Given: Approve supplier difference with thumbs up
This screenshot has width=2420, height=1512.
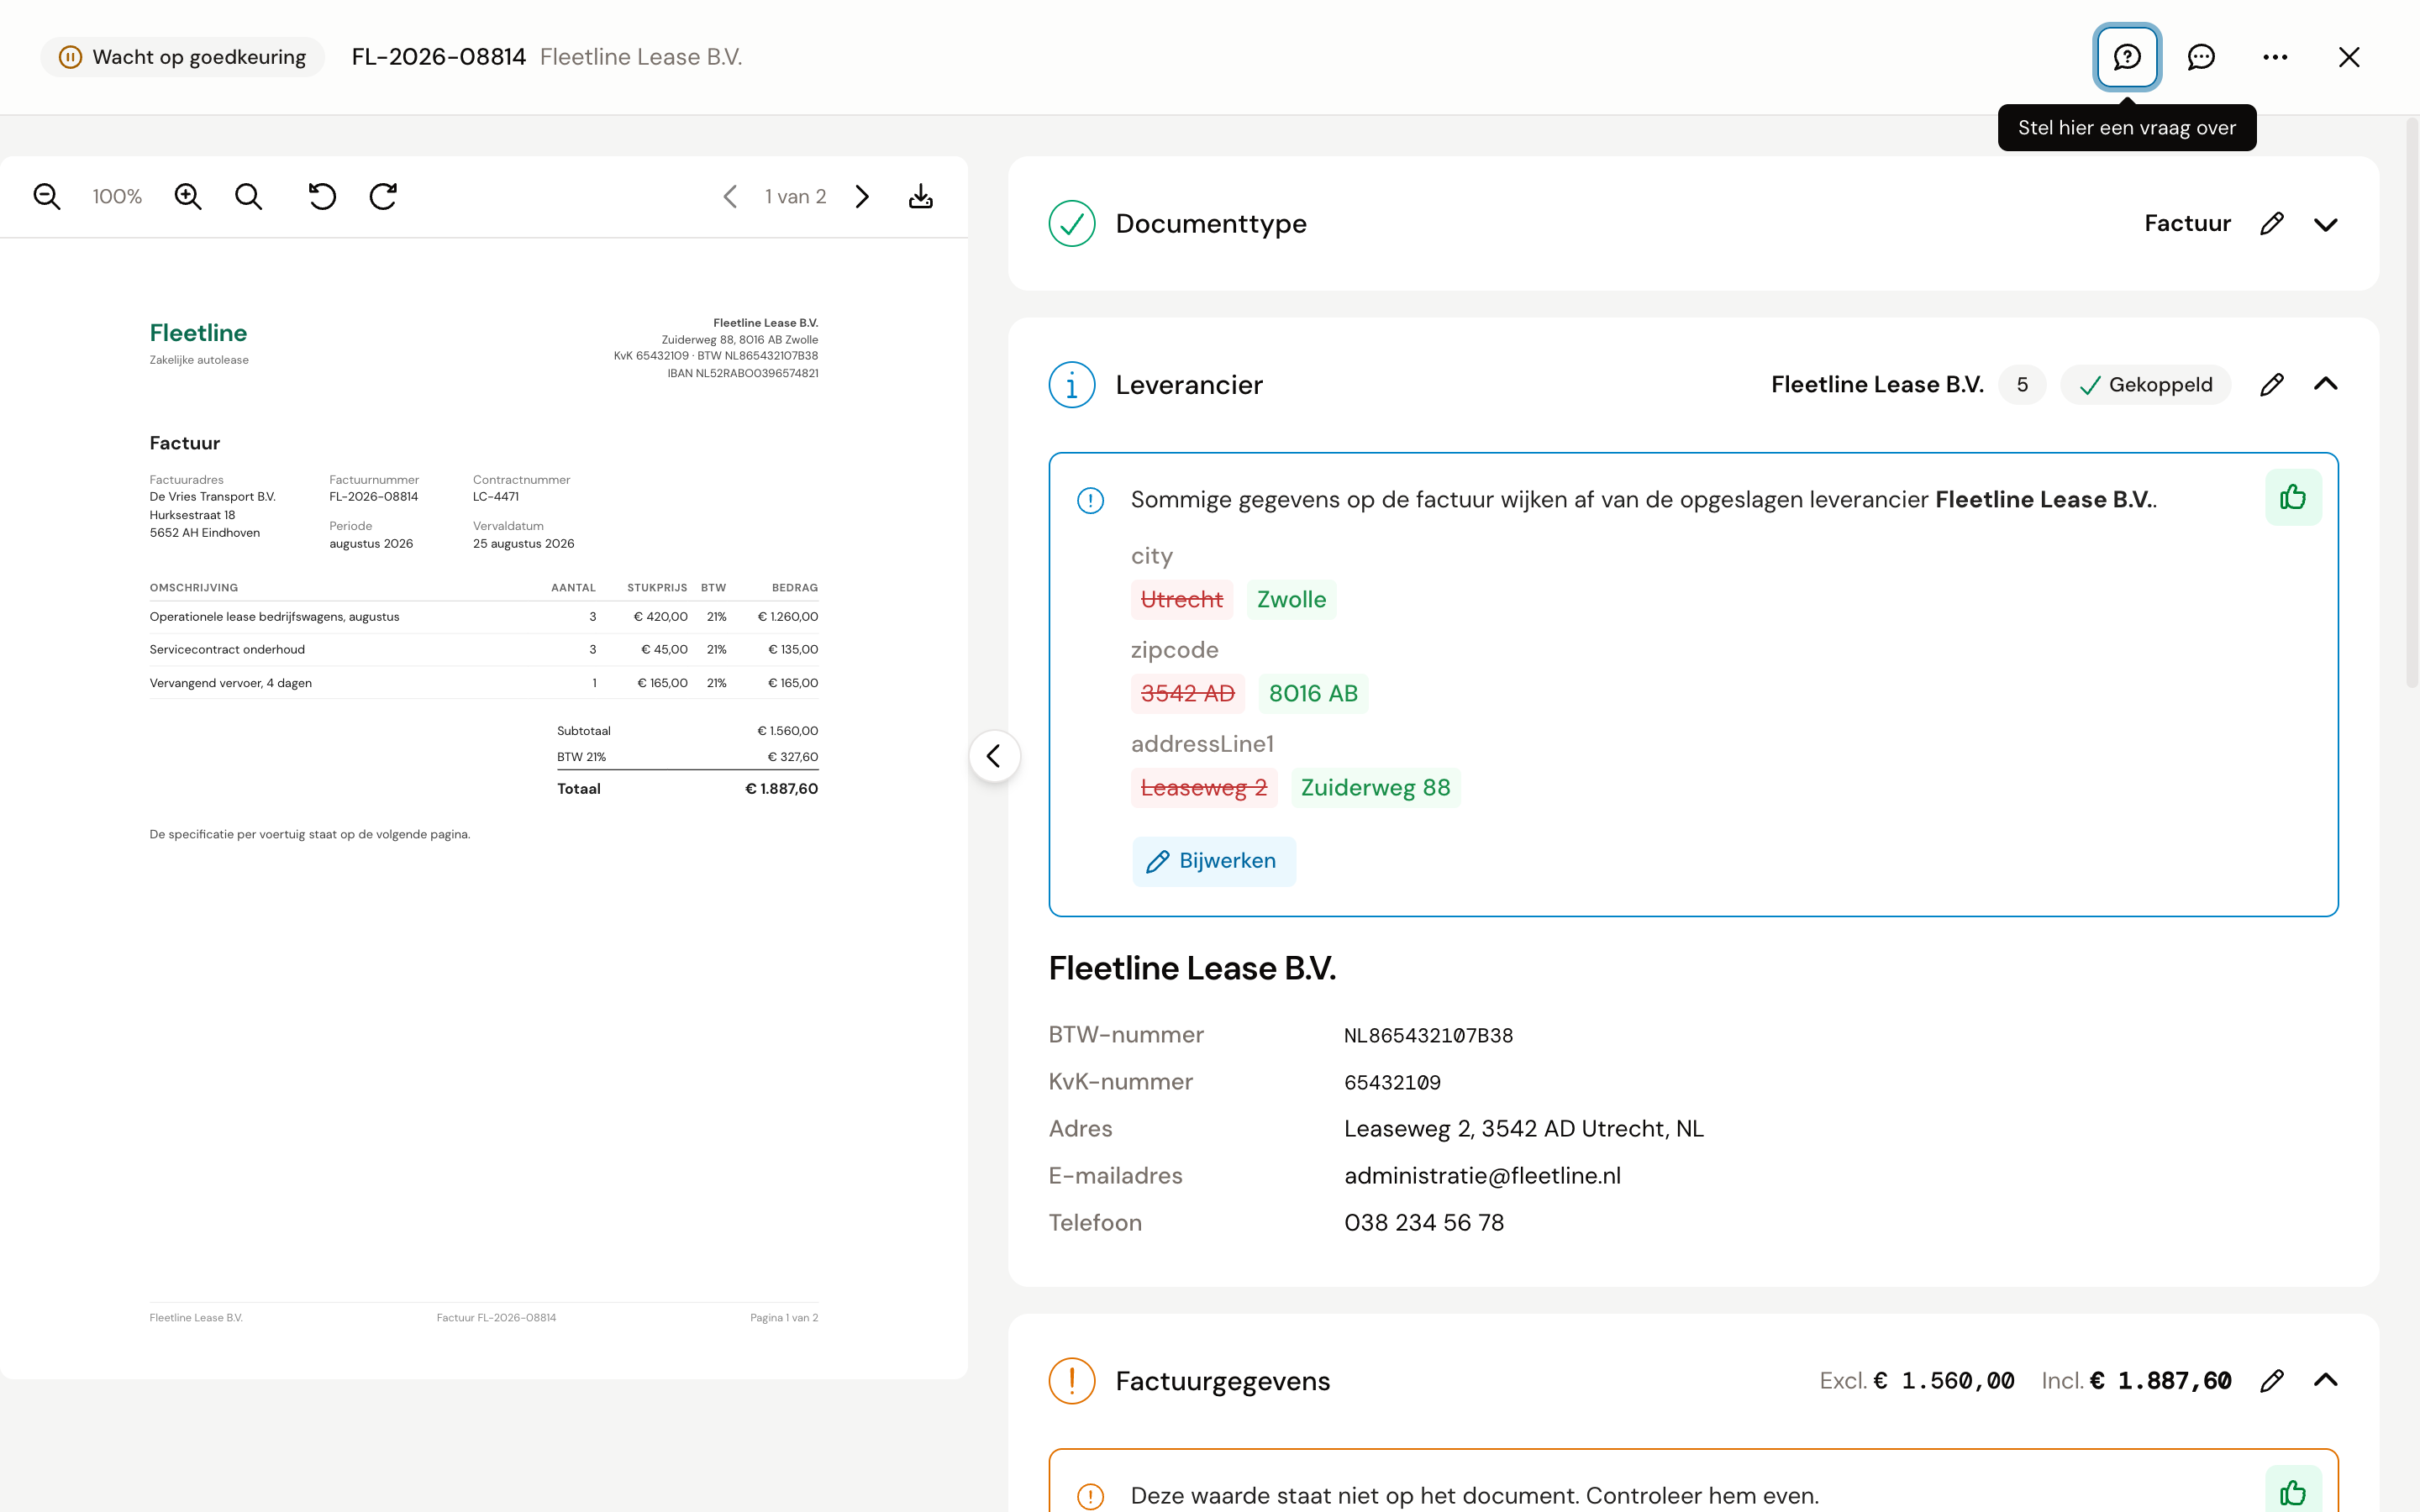Looking at the screenshot, I should 2293,497.
